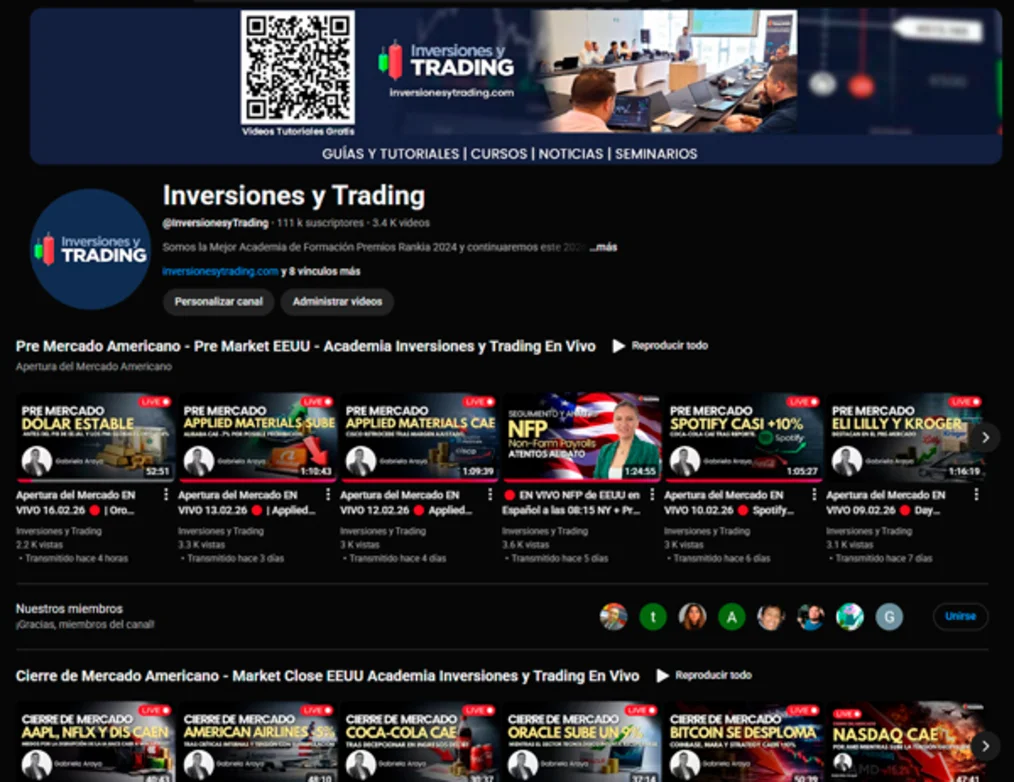Open options menu for the 16.02.26 video
The height and width of the screenshot is (782, 1014).
(x=166, y=495)
